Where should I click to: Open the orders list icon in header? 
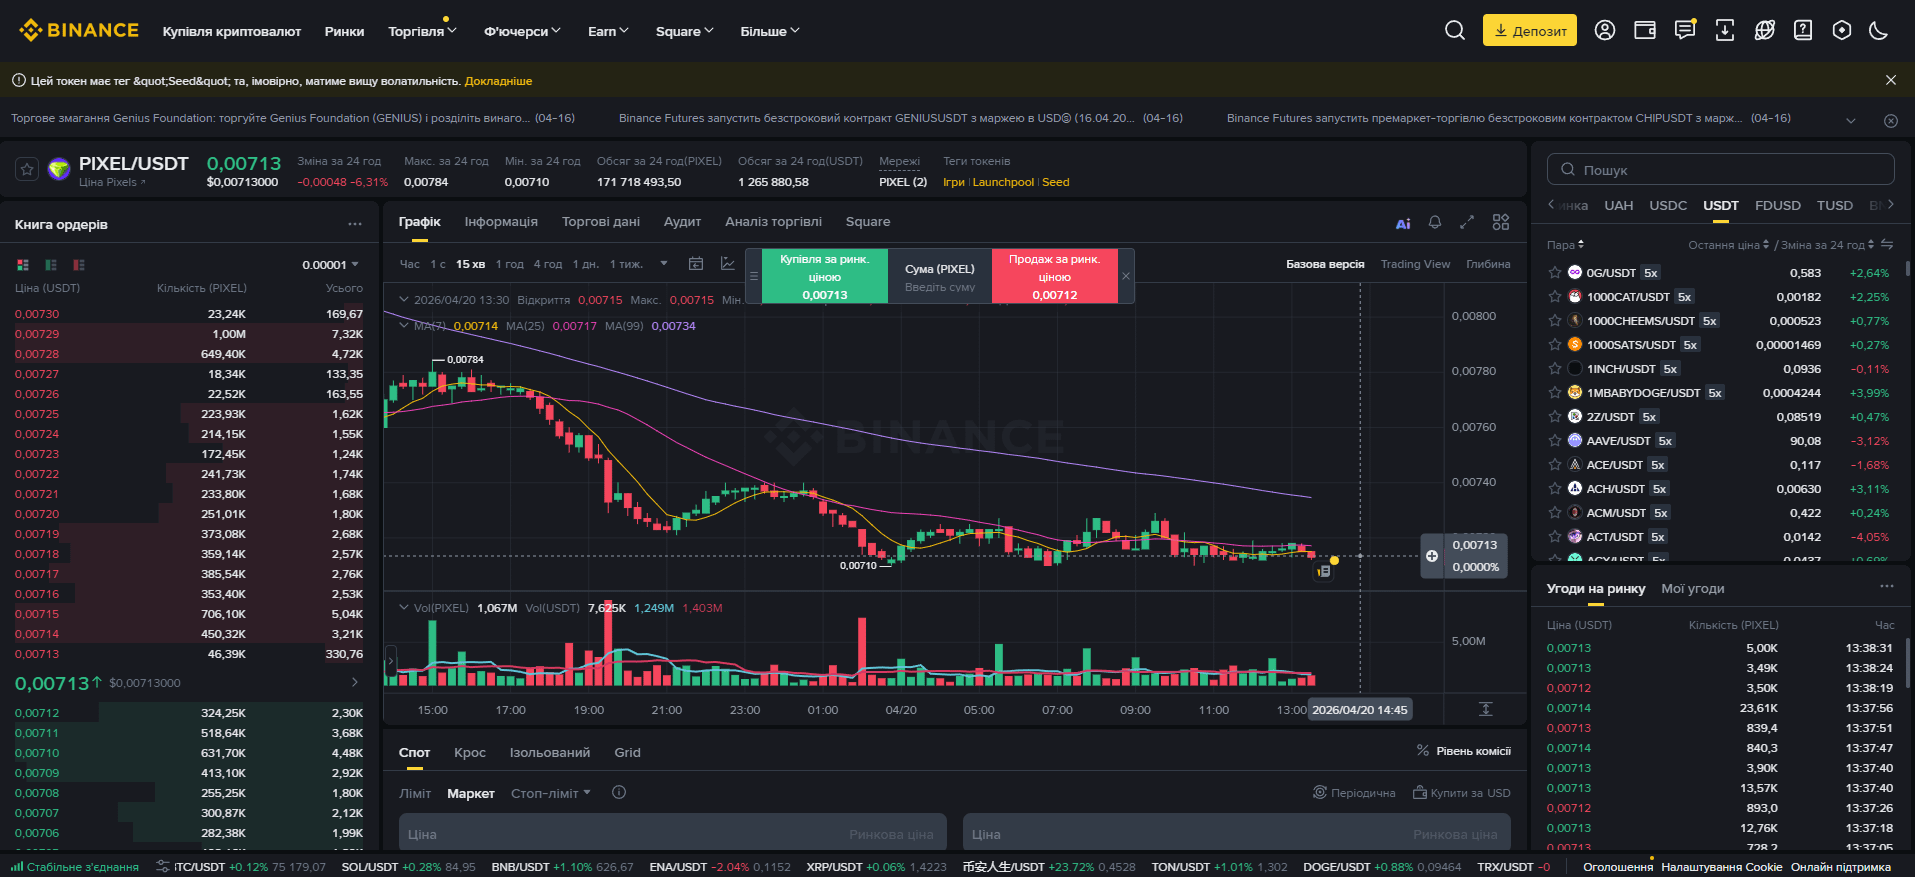click(x=1685, y=31)
